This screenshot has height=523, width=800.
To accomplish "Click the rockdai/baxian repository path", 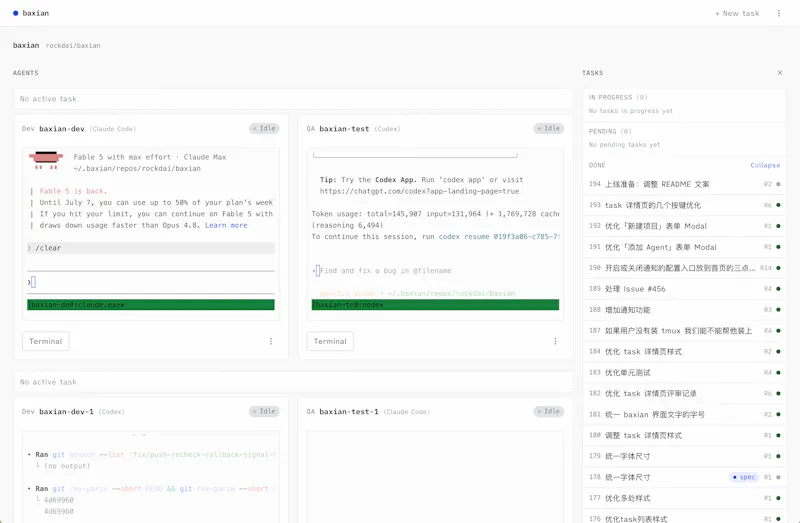I will (x=73, y=46).
